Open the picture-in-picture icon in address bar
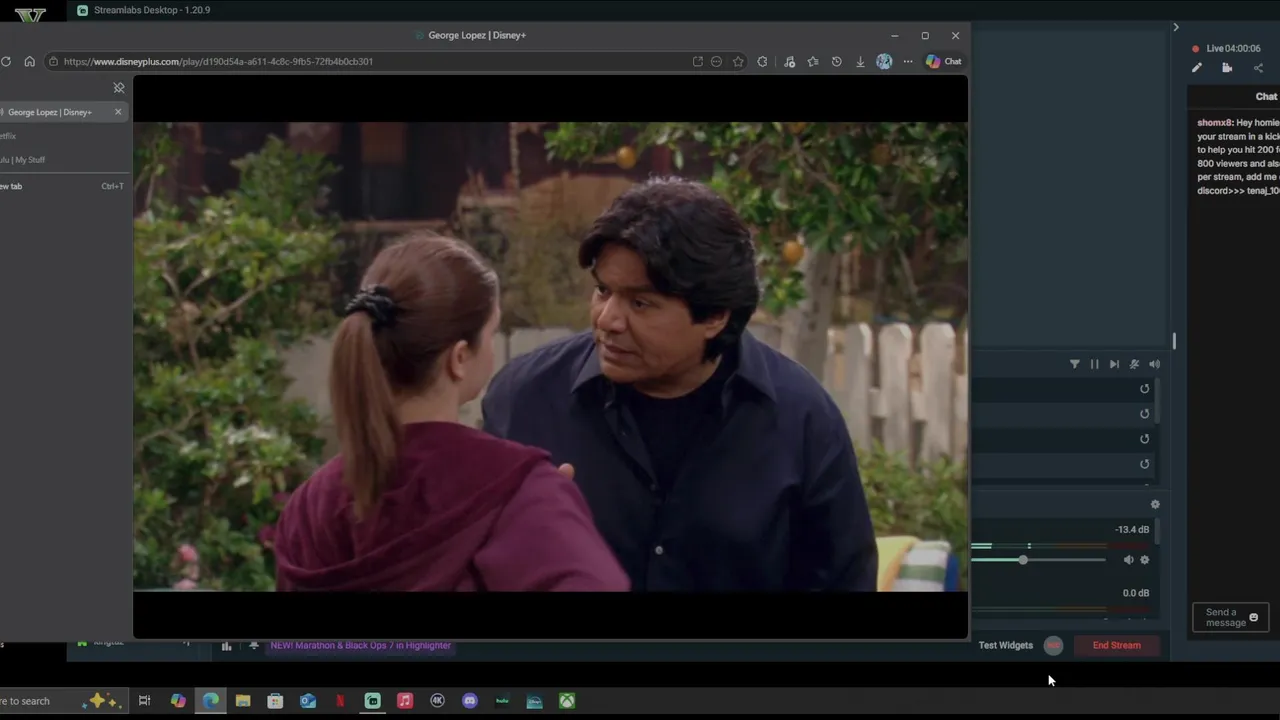Image resolution: width=1280 pixels, height=720 pixels. 697,61
